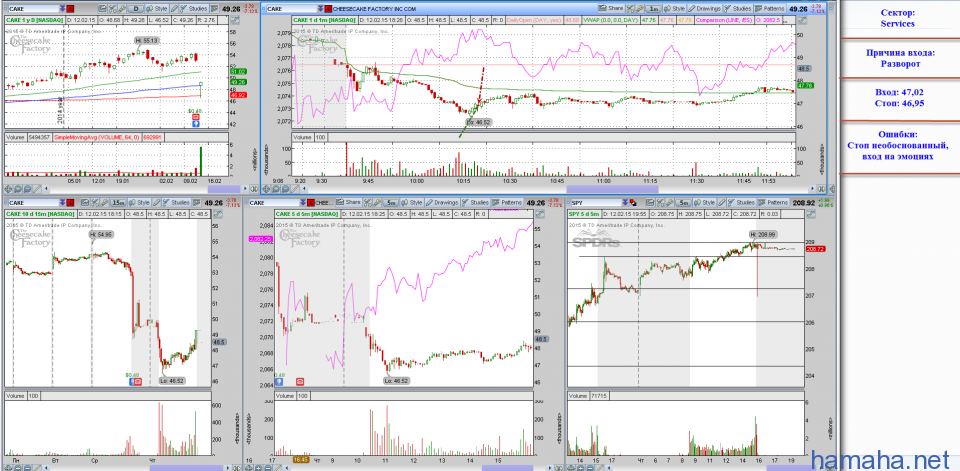Click chart mode icon right of daily status line

(x=234, y=20)
